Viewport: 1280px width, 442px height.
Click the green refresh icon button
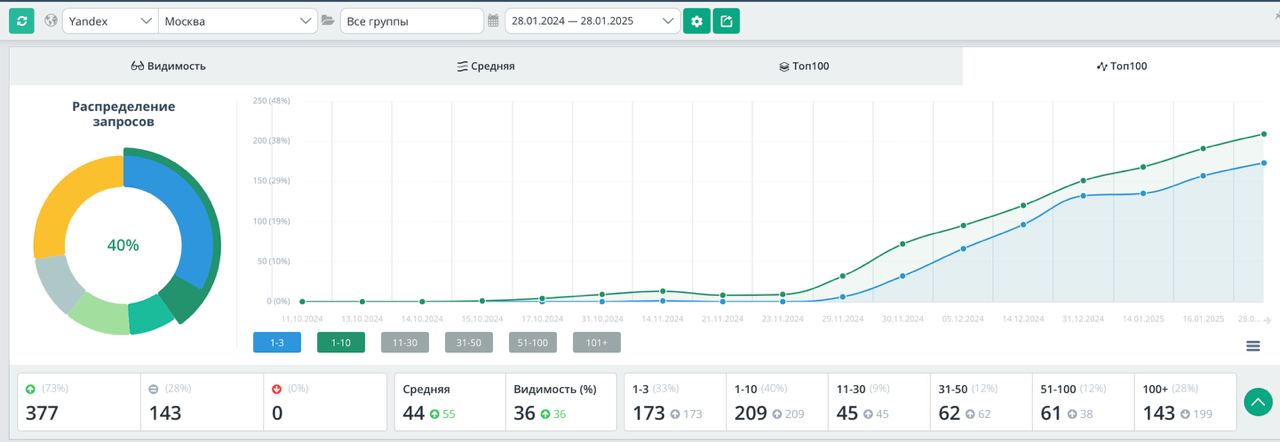[22, 21]
